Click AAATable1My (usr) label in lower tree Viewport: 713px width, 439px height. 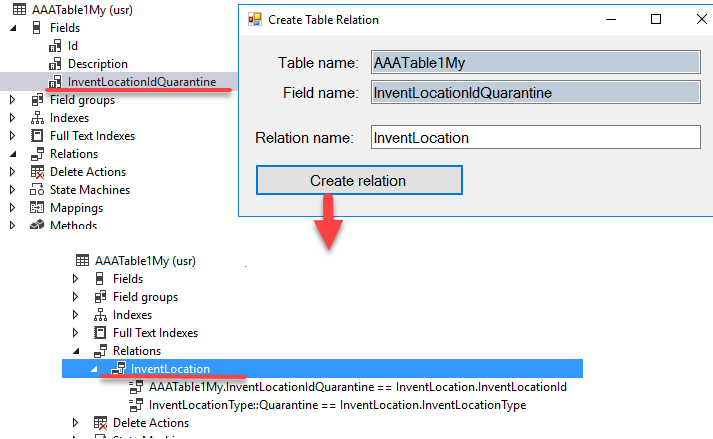point(146,261)
